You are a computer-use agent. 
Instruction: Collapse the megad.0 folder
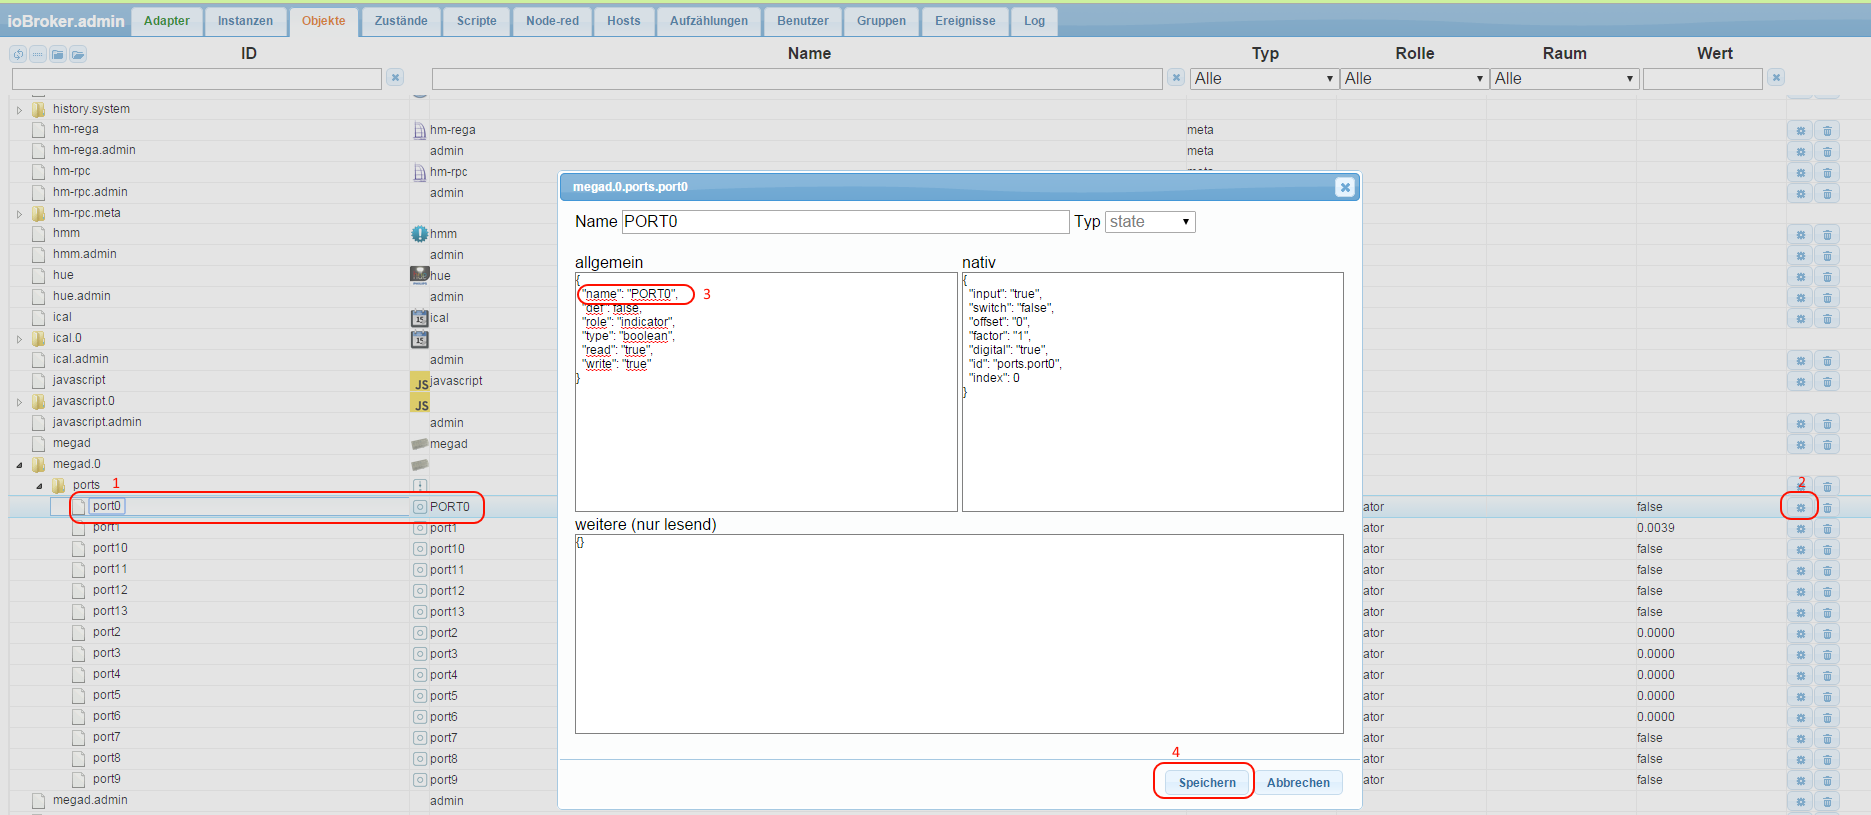coord(19,465)
